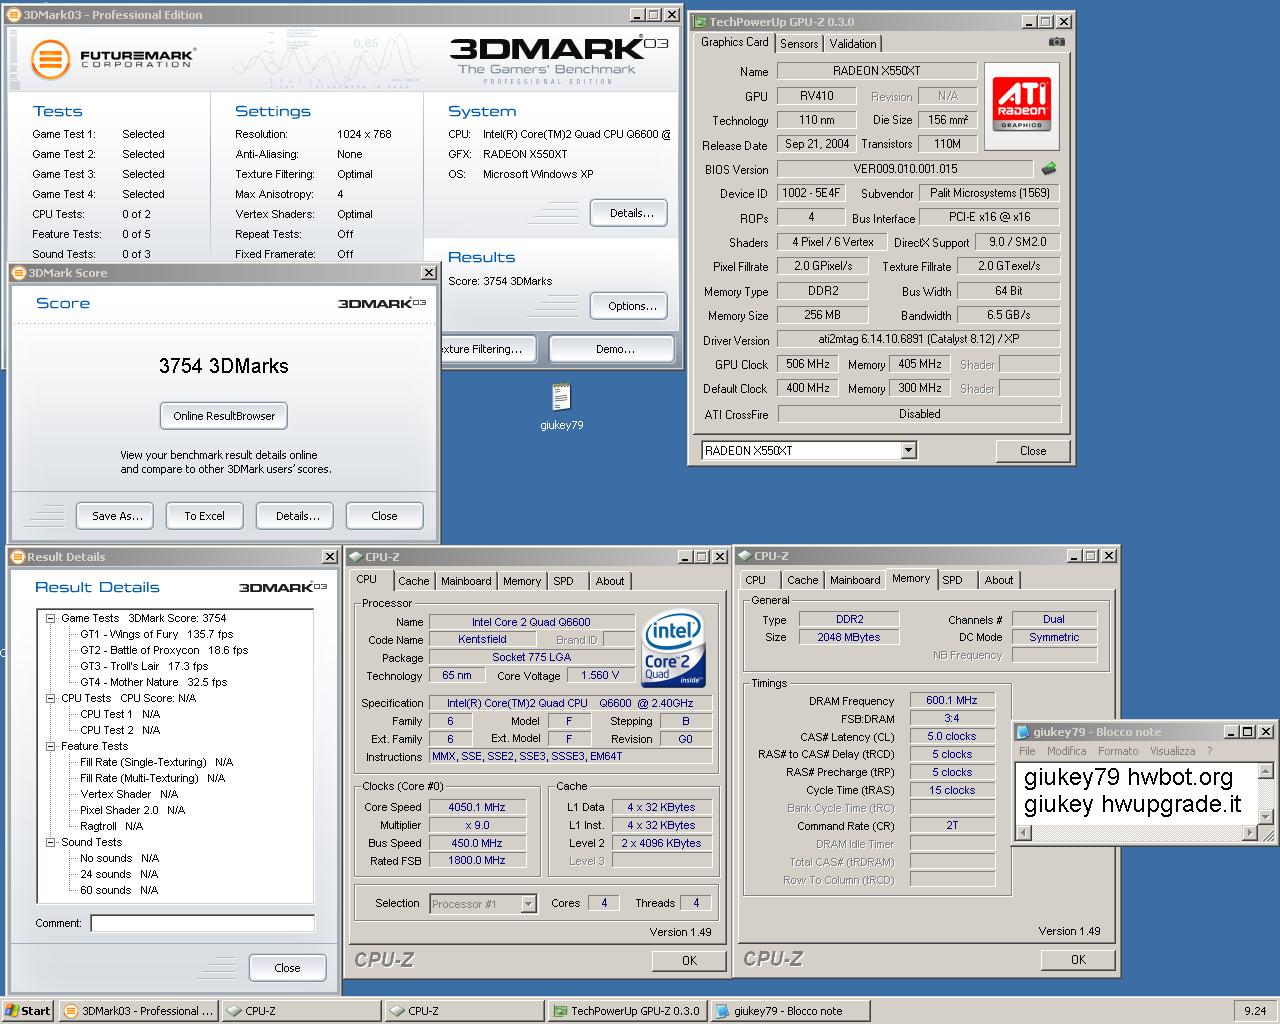Select GT3 - Troll's Lair result row
Viewport: 1280px width, 1024px height.
pyautogui.click(x=144, y=666)
